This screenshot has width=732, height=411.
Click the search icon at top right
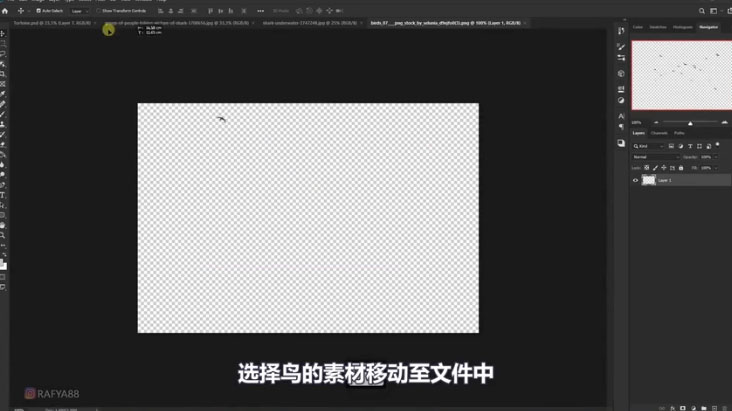pyautogui.click(x=703, y=11)
